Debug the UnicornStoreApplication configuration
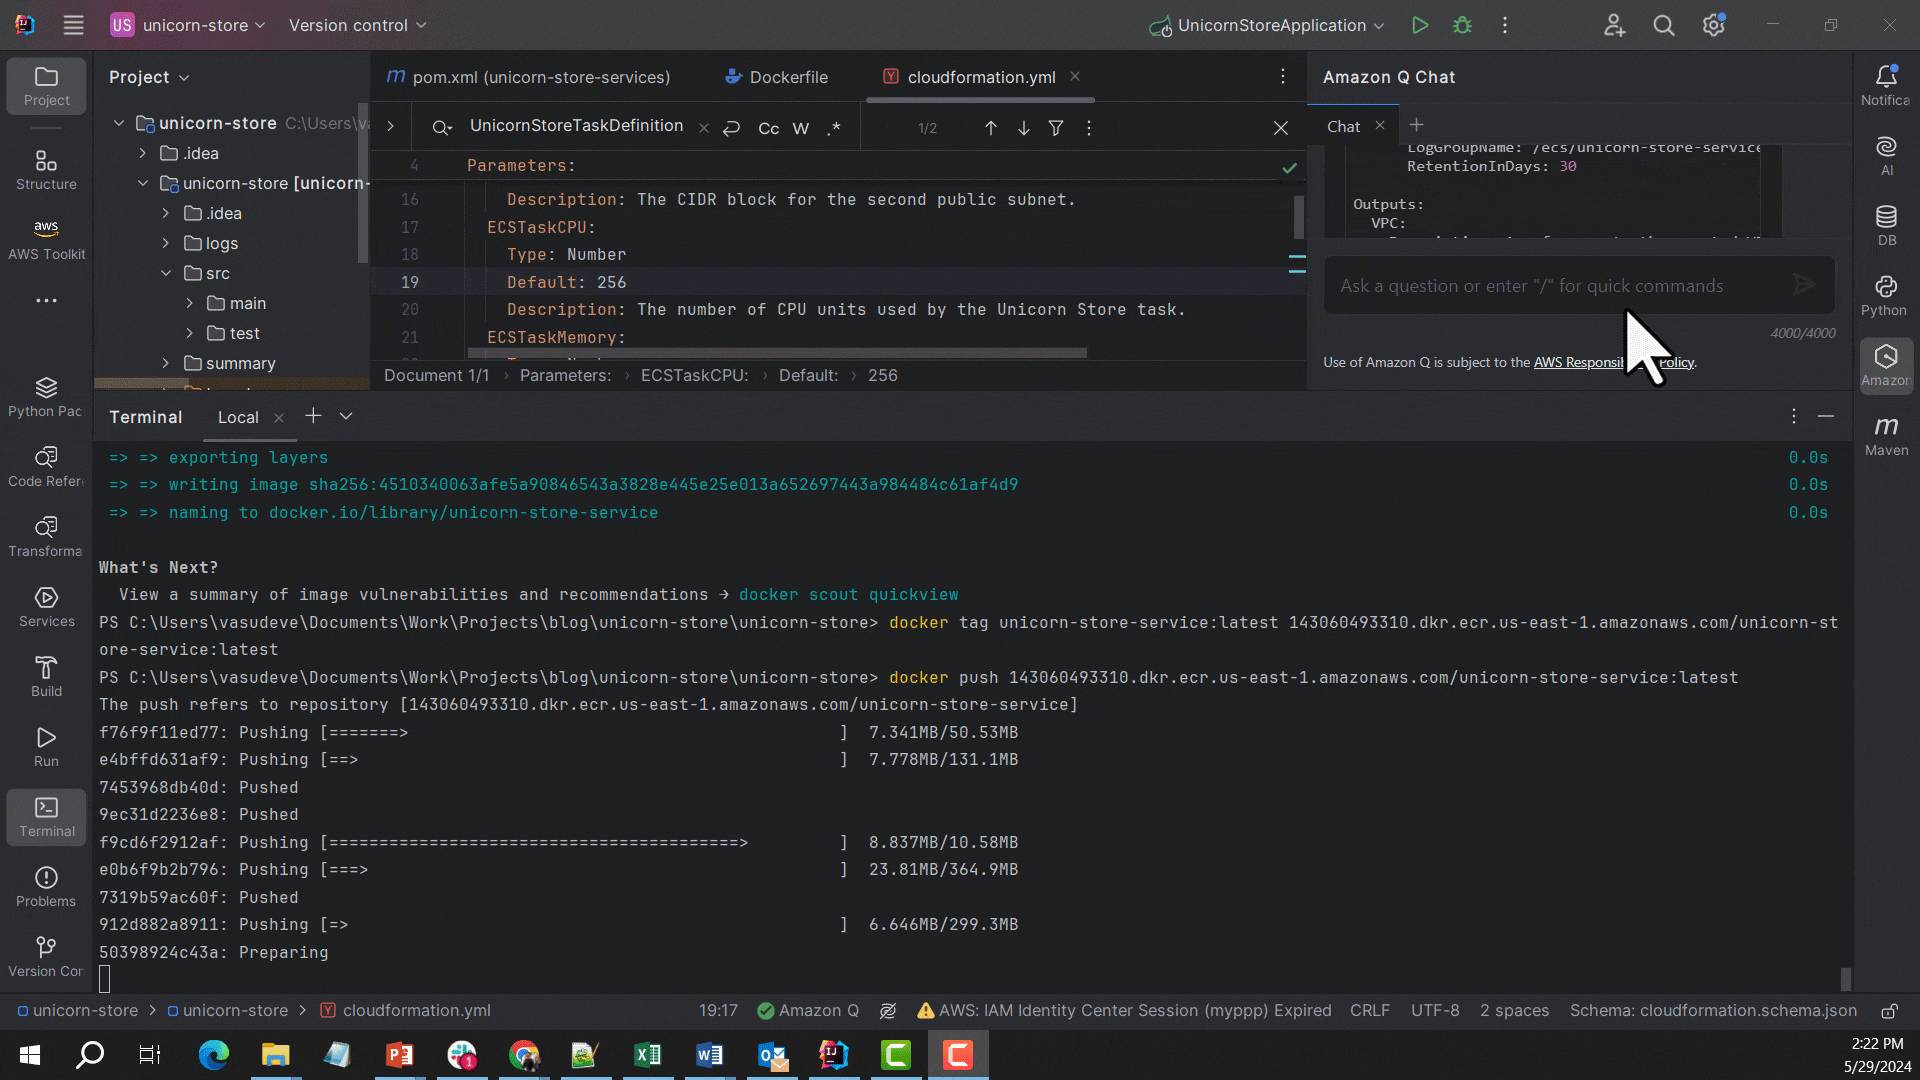1920x1080 pixels. coord(1462,25)
